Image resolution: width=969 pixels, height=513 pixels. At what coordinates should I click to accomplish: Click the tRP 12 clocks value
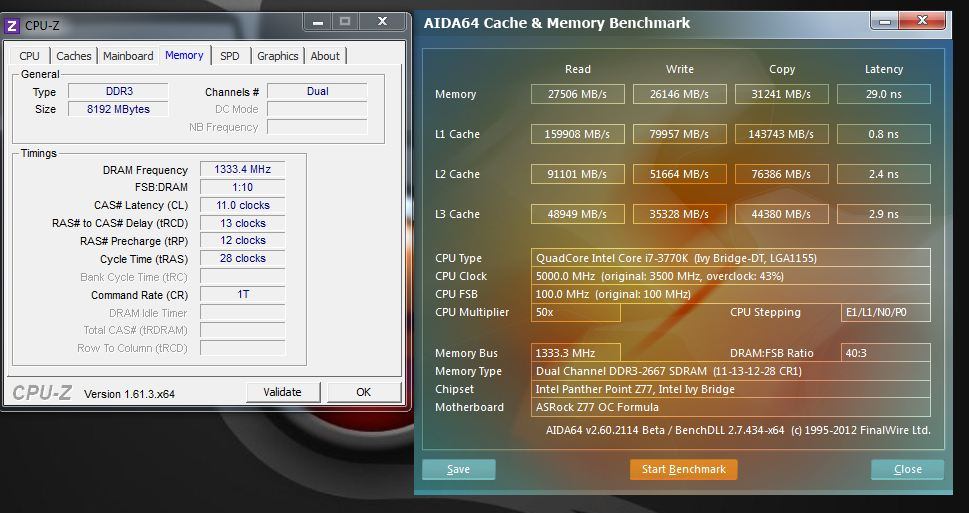(x=242, y=240)
